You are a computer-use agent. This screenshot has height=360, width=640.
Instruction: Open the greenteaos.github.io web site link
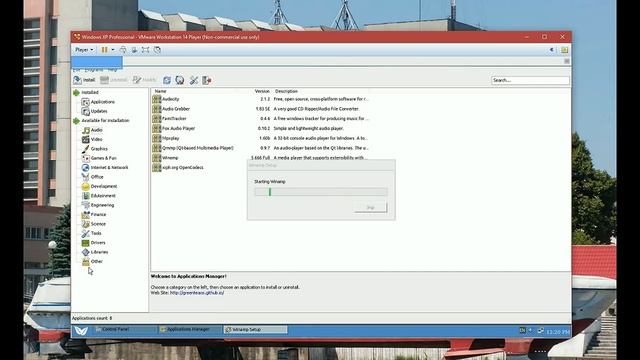coord(197,293)
